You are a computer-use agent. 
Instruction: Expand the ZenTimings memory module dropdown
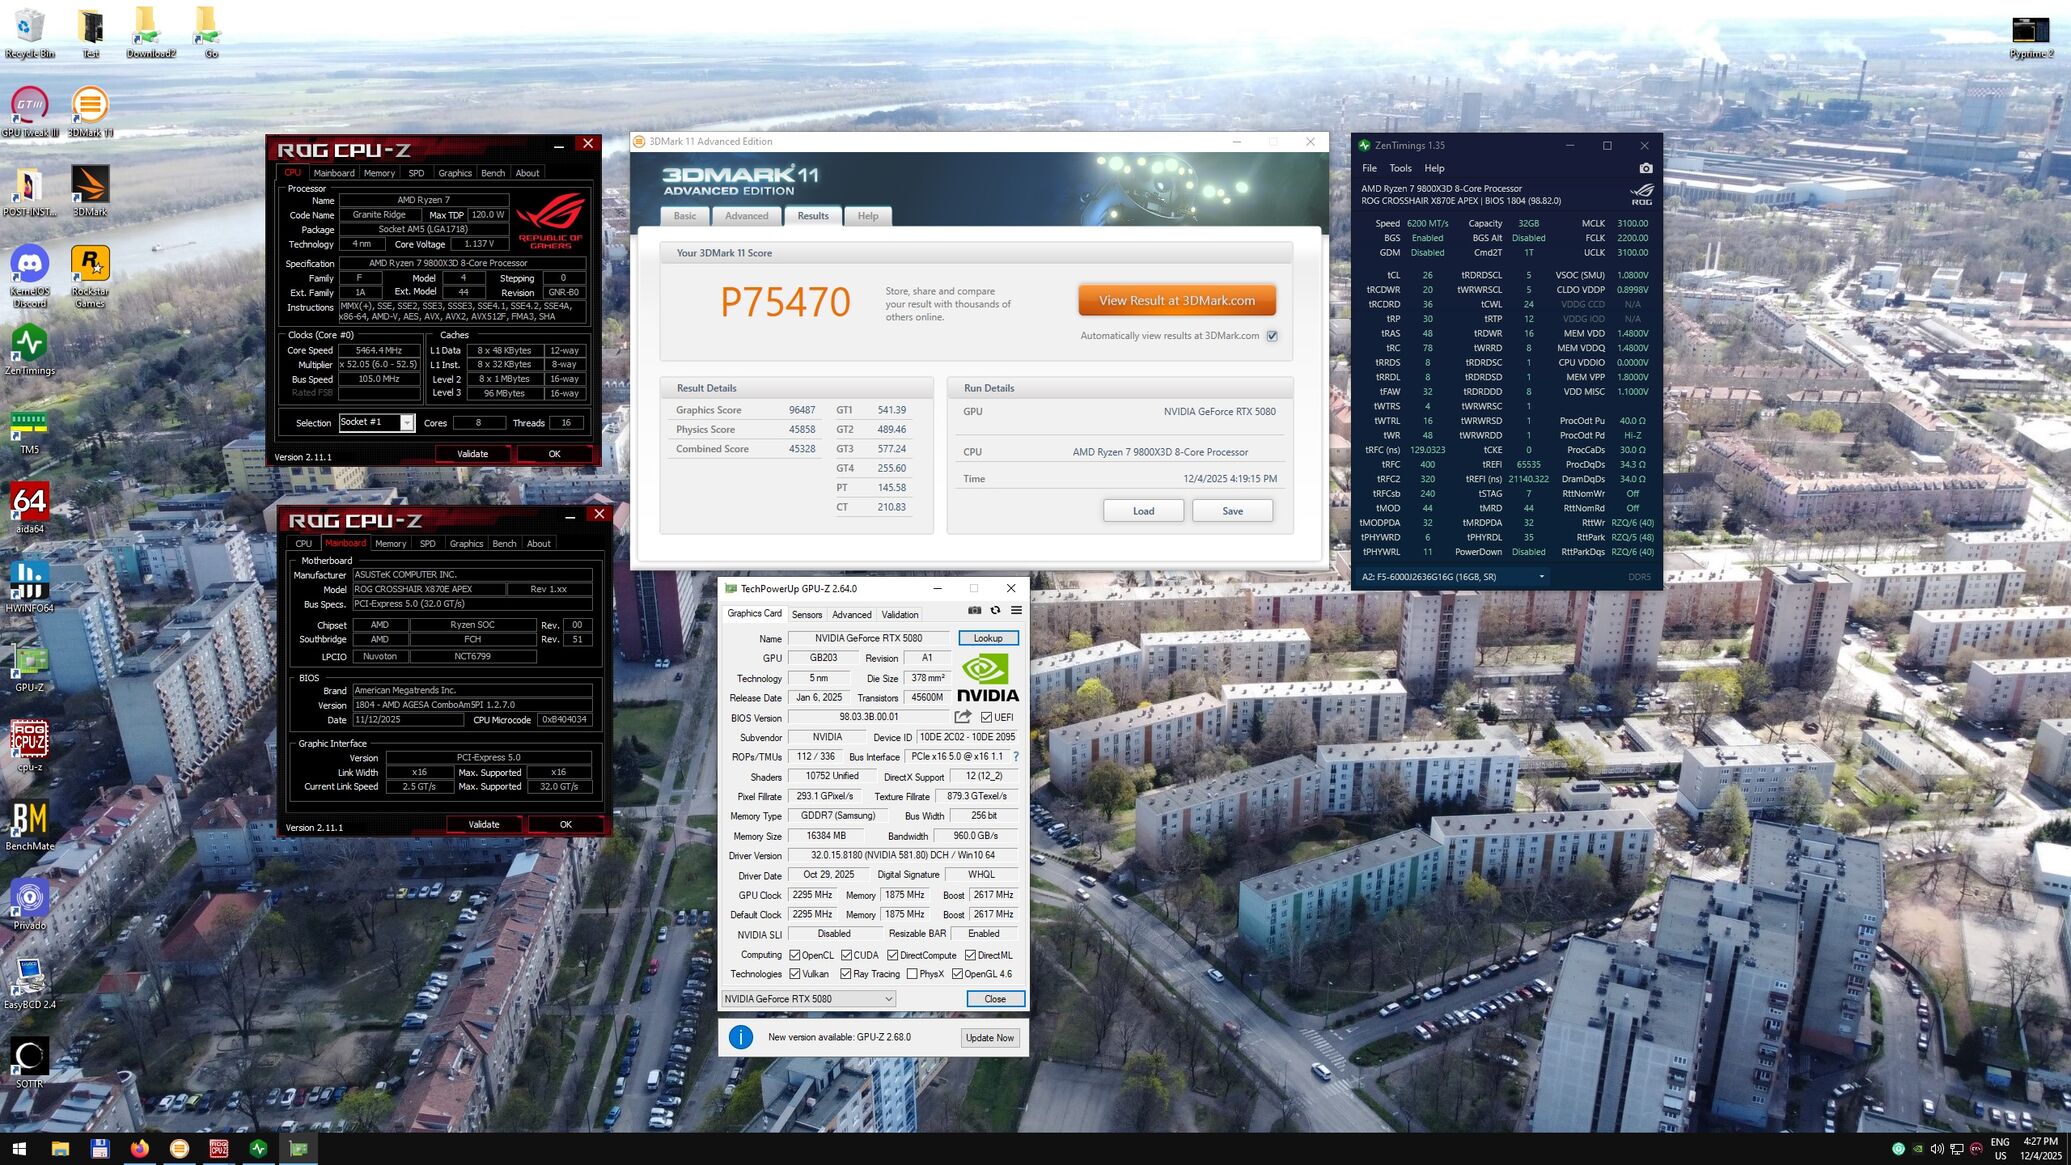(1541, 577)
